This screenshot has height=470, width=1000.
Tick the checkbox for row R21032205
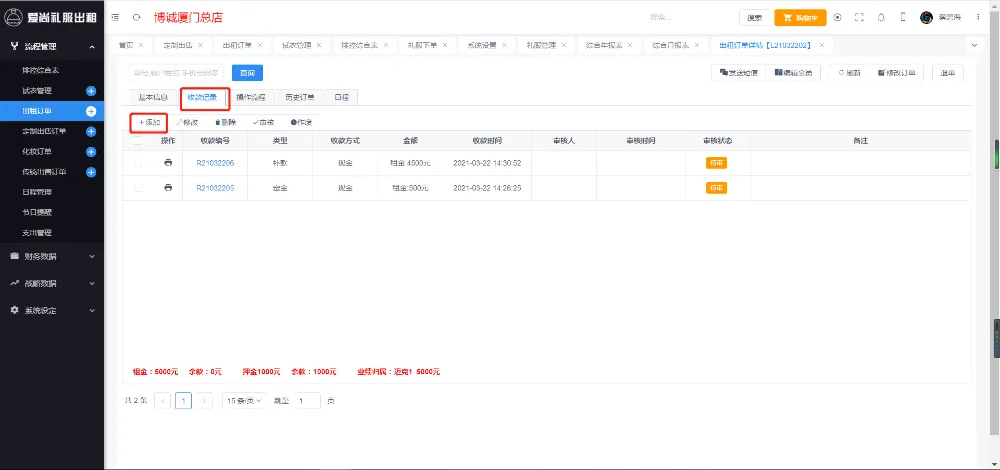click(138, 187)
